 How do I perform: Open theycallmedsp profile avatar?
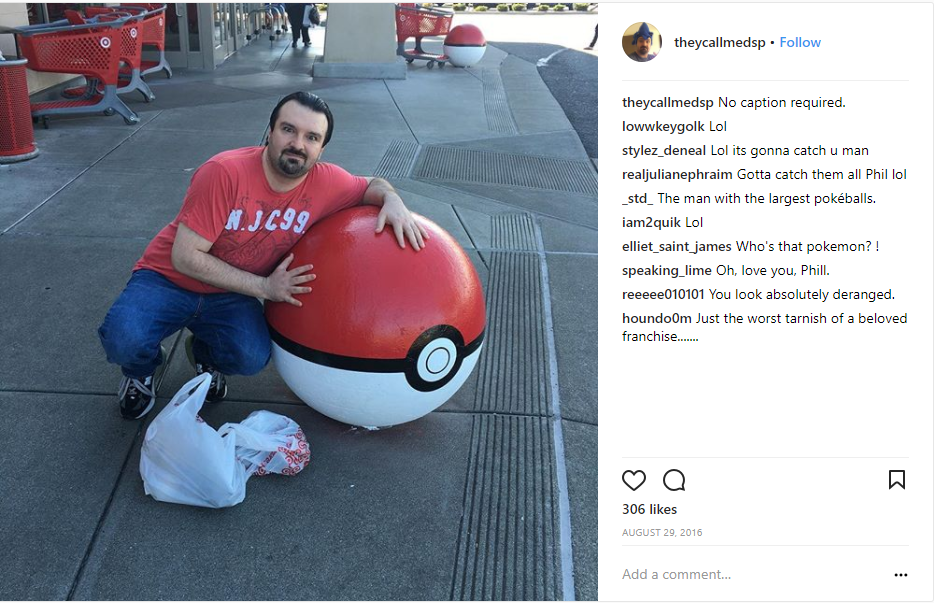642,42
